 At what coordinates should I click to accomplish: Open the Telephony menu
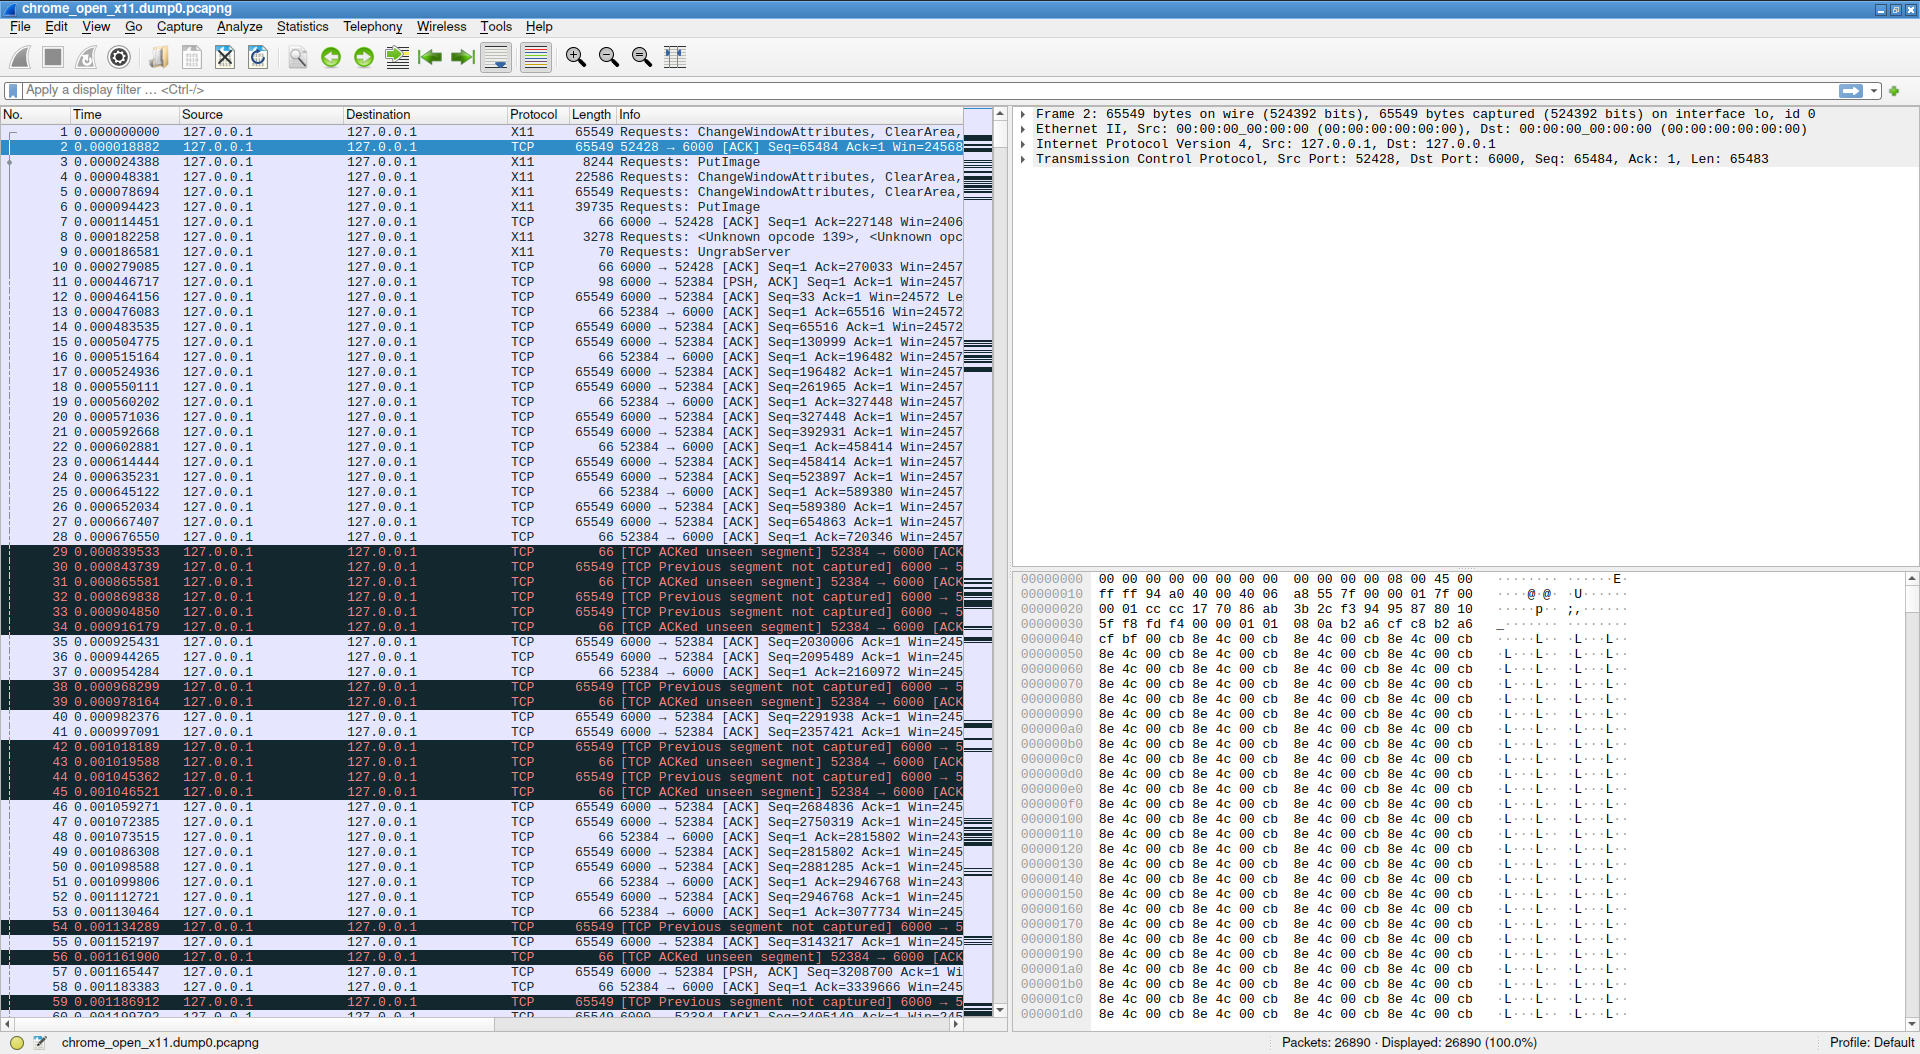coord(372,27)
